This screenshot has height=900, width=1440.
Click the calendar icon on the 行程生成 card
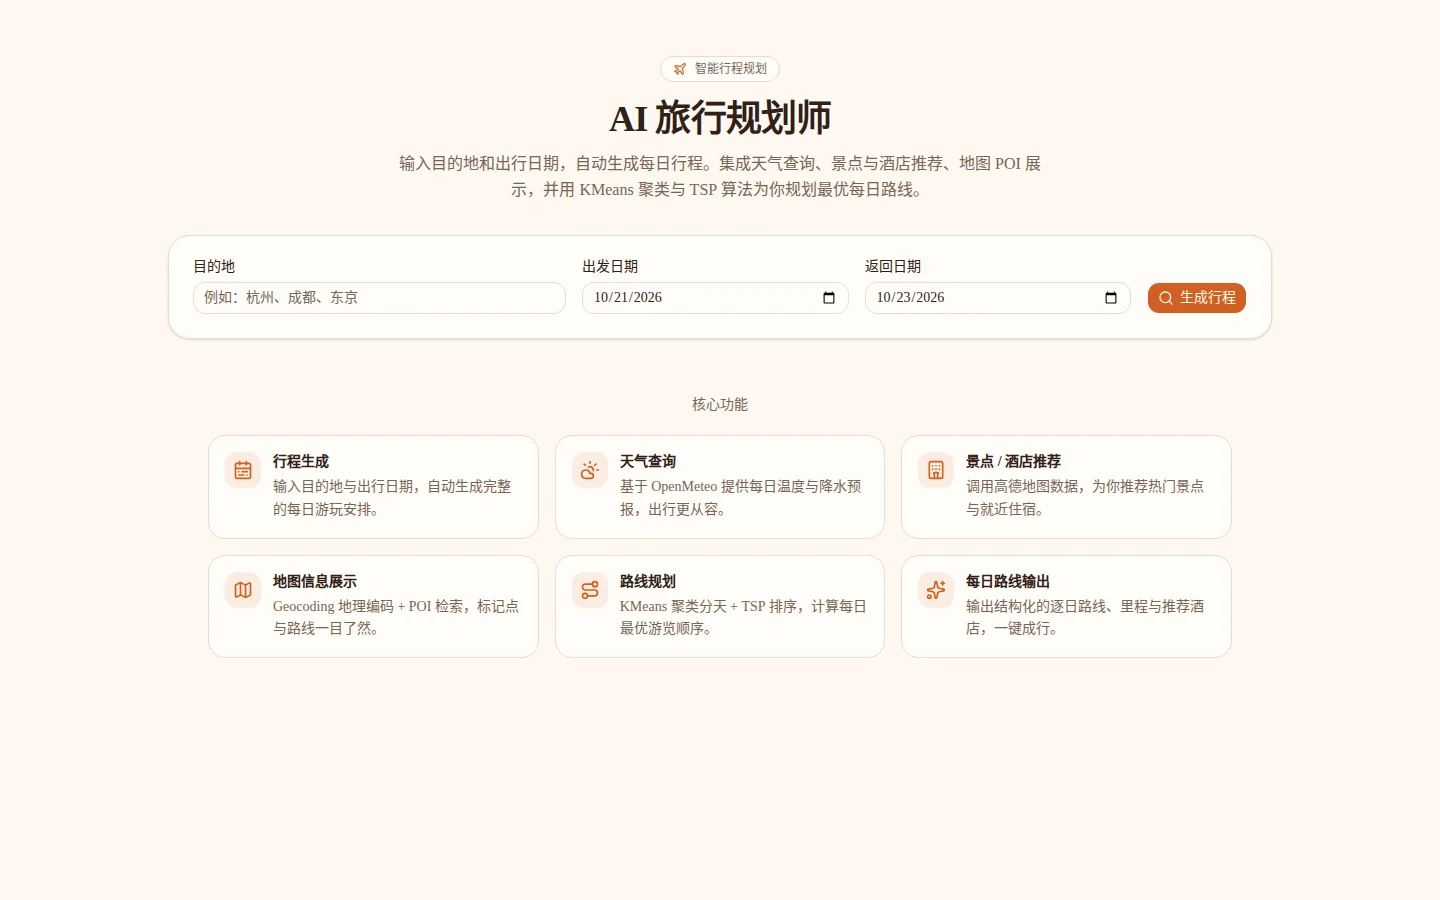tap(243, 470)
